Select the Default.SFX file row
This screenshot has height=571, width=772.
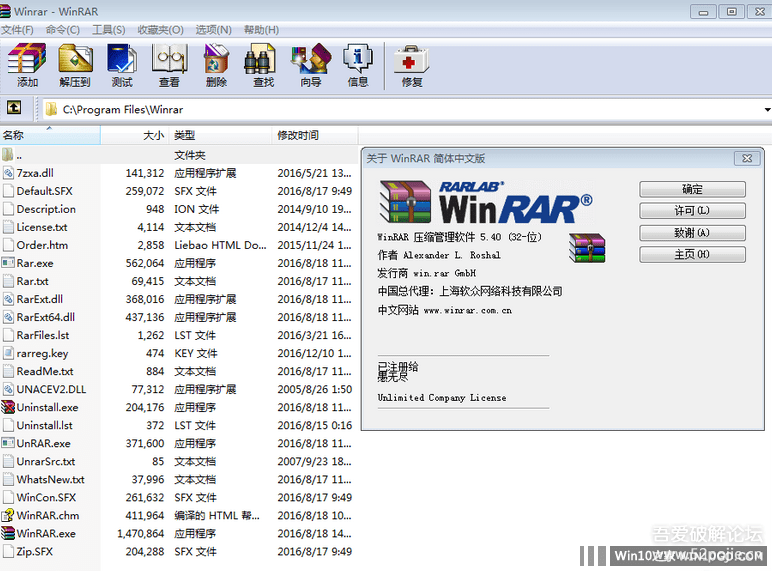click(179, 191)
